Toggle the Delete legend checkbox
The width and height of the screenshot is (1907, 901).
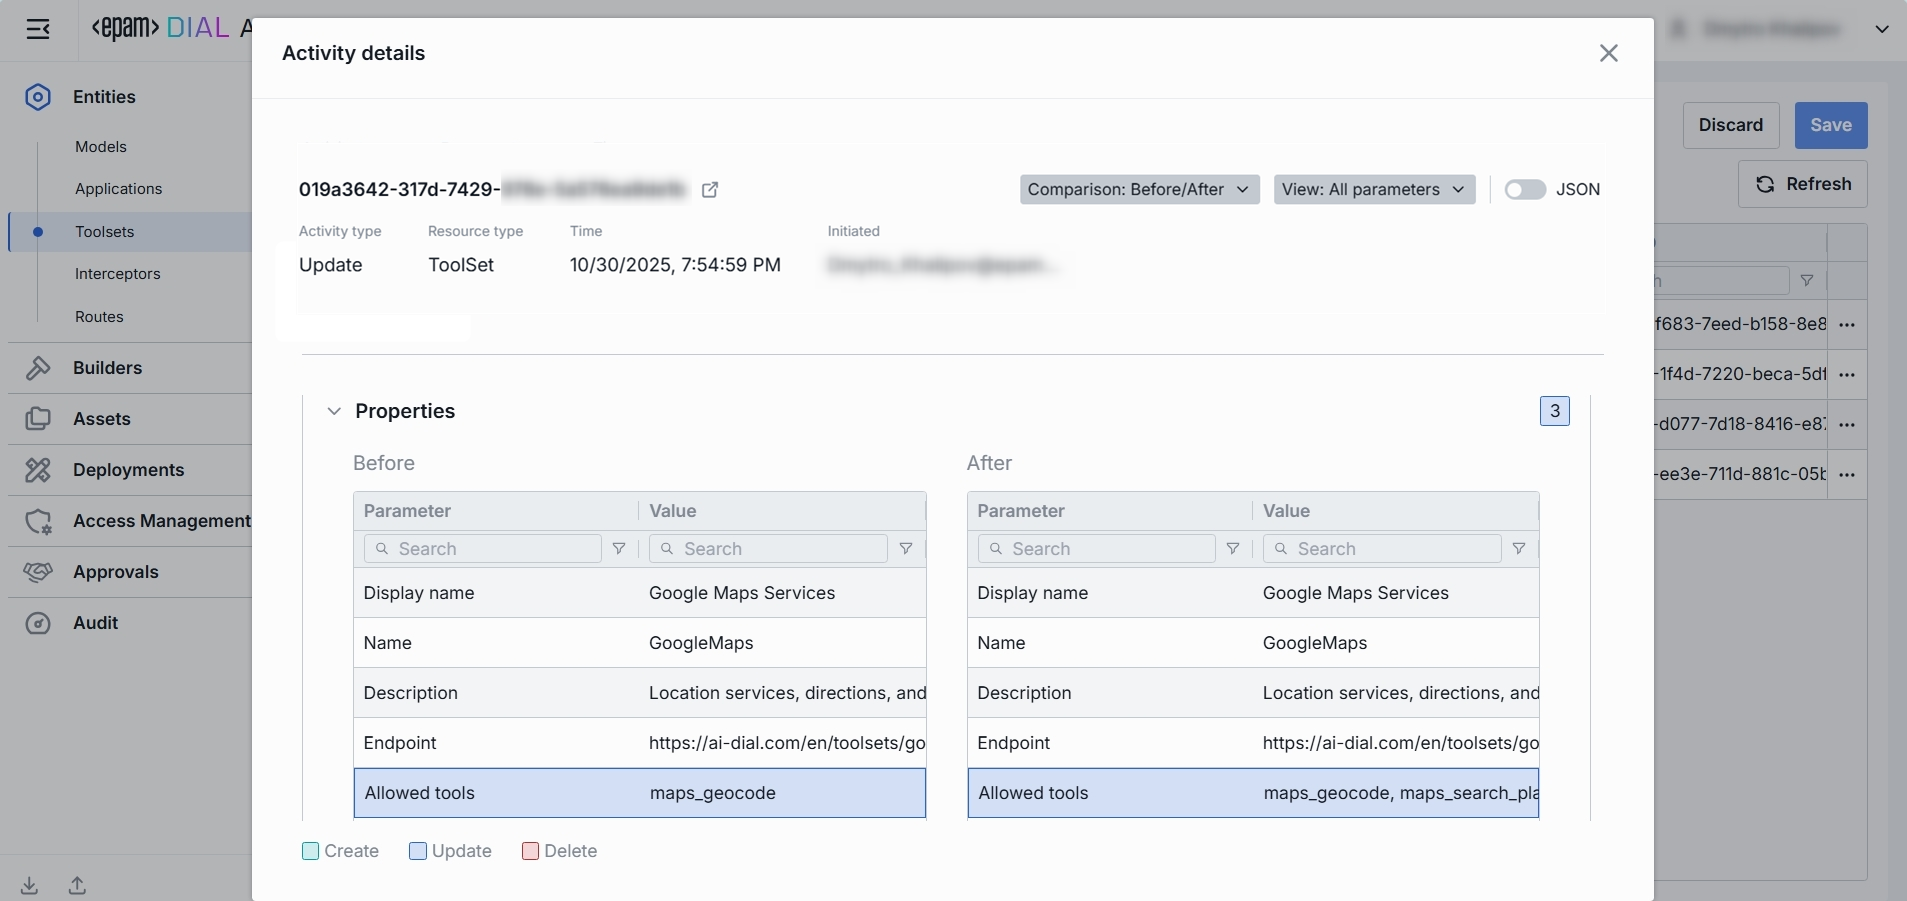click(x=531, y=851)
